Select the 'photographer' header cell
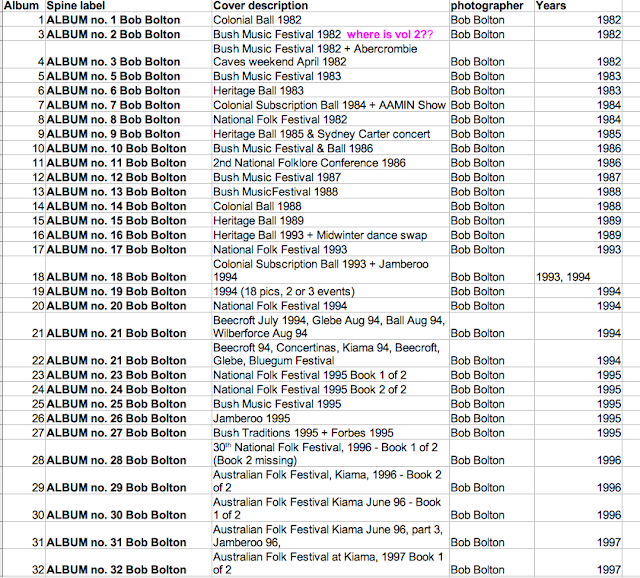The width and height of the screenshot is (640, 578). 491,6
